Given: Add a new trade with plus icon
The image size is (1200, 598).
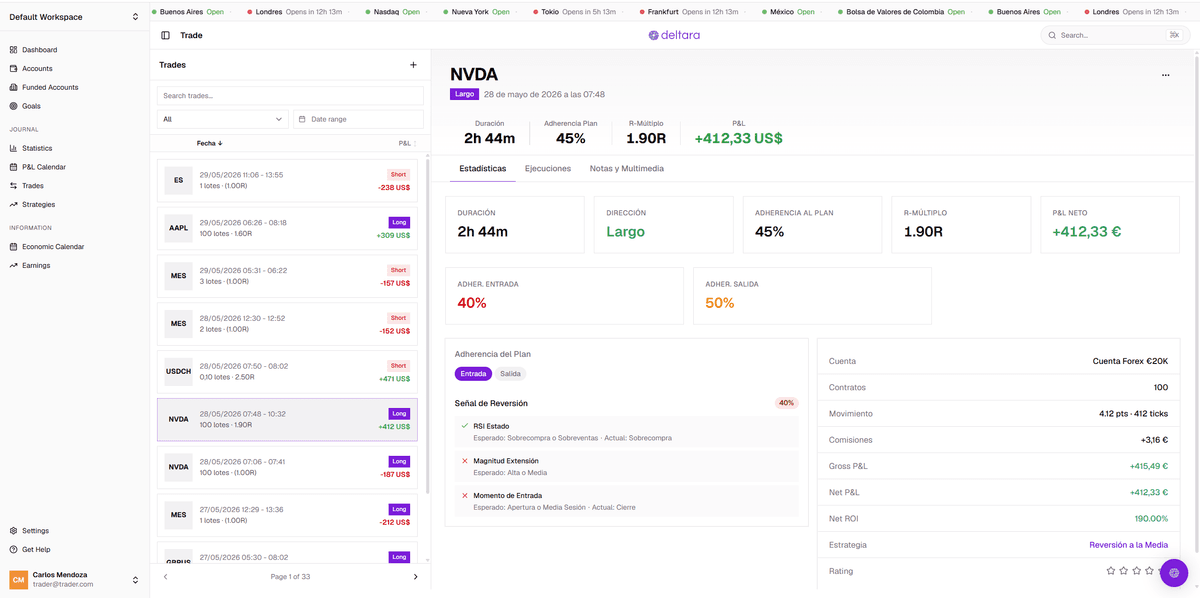Looking at the screenshot, I should 414,65.
